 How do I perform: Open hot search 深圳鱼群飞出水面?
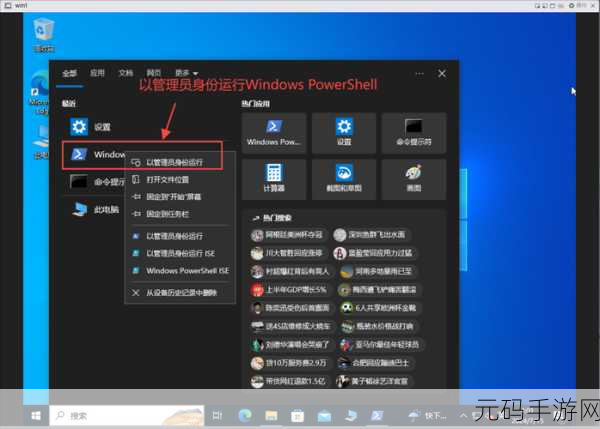(x=370, y=235)
